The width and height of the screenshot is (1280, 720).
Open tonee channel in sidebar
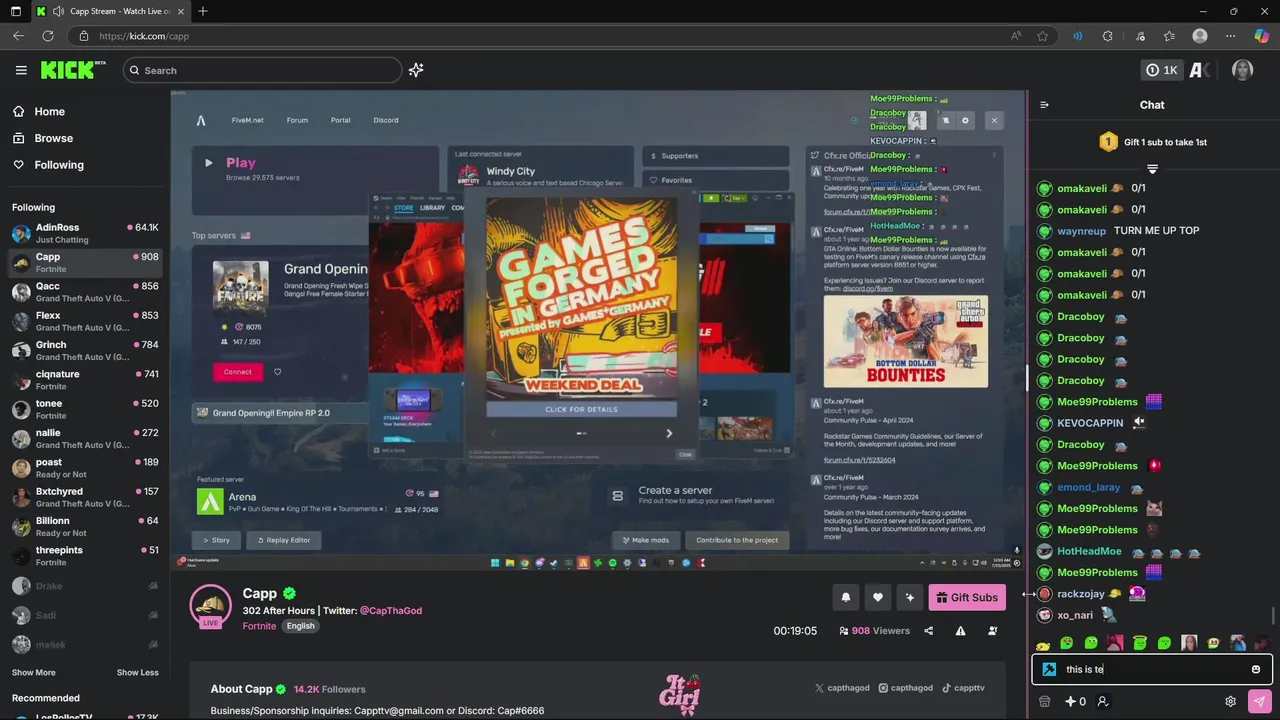pos(85,409)
